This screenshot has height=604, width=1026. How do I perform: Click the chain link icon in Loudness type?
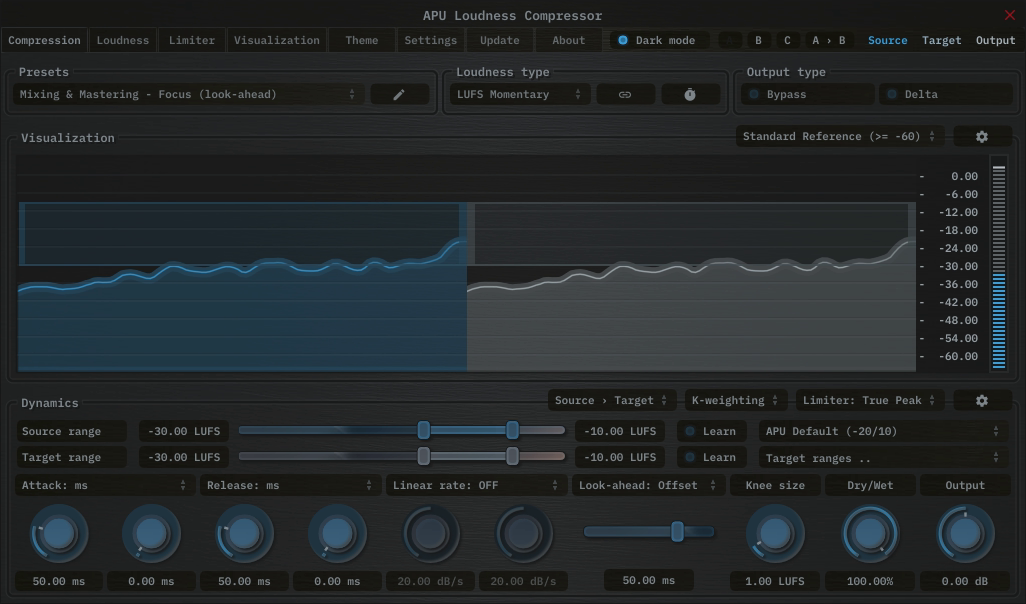click(x=625, y=94)
